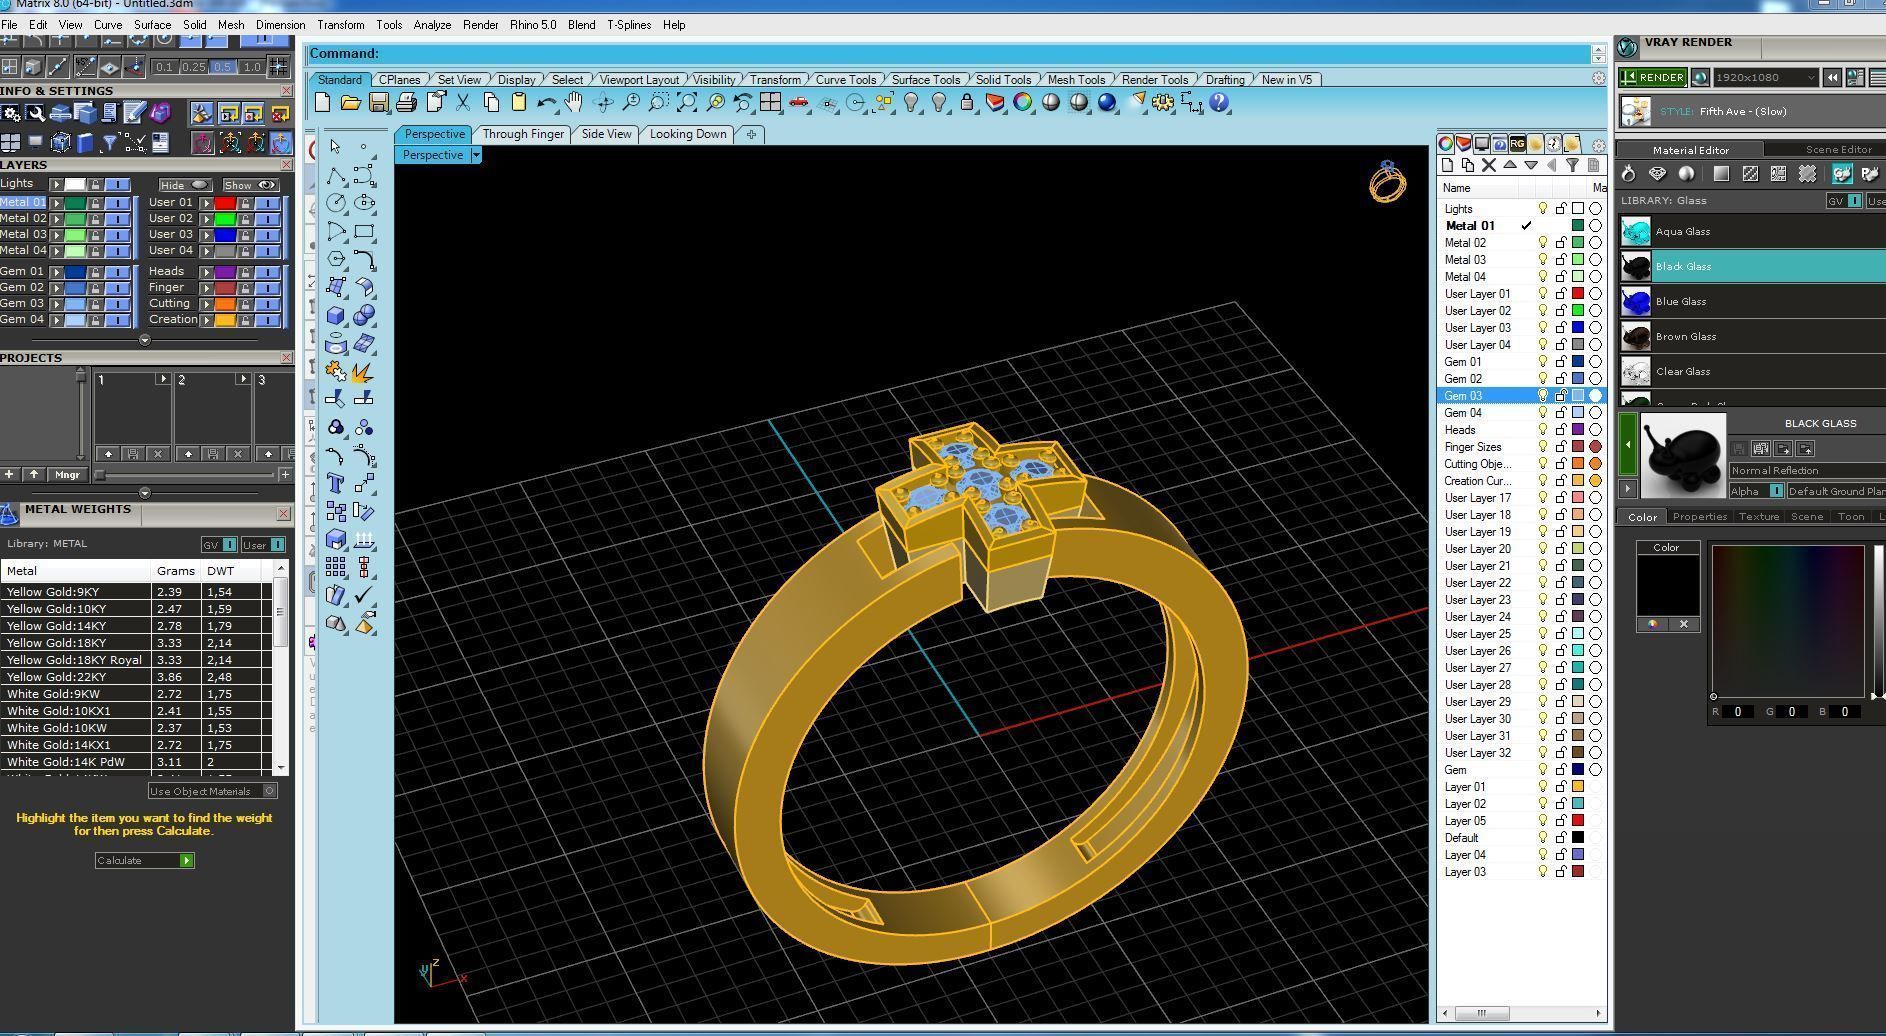1886x1036 pixels.
Task: Open the Perspective viewport dropdown arrow
Action: tap(477, 155)
